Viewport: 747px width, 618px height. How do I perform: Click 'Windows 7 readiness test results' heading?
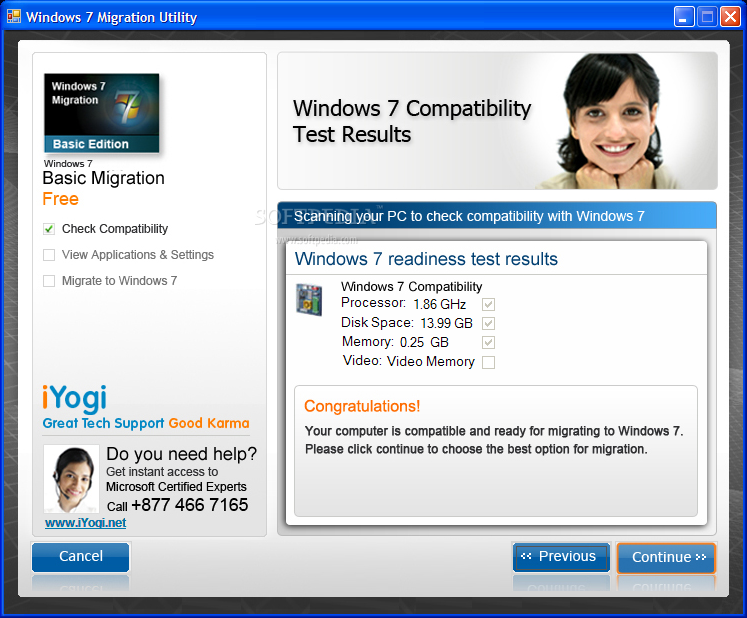pyautogui.click(x=426, y=259)
